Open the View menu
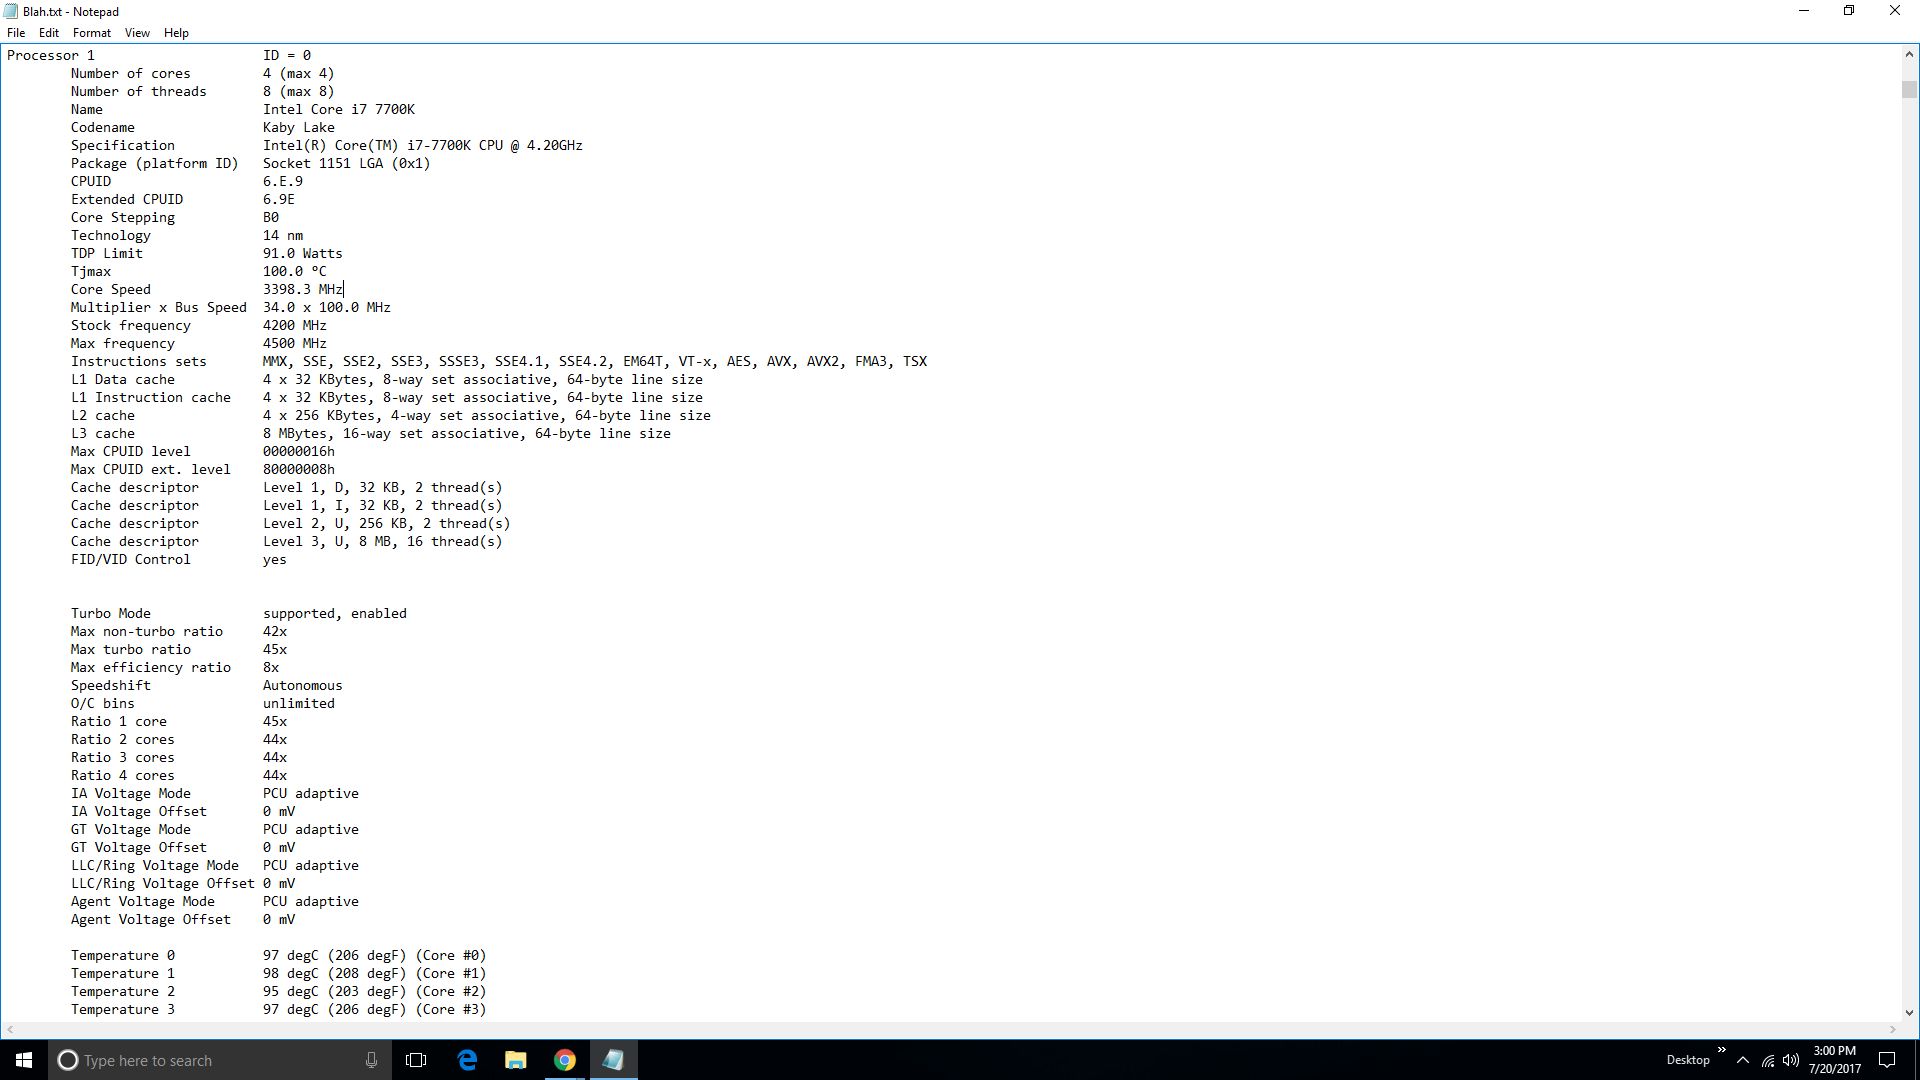1920x1080 pixels. (x=137, y=33)
